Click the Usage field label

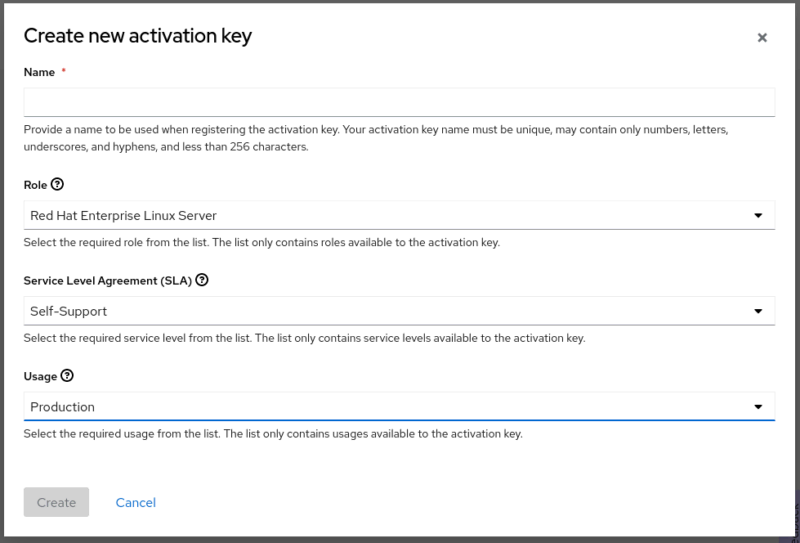point(40,377)
